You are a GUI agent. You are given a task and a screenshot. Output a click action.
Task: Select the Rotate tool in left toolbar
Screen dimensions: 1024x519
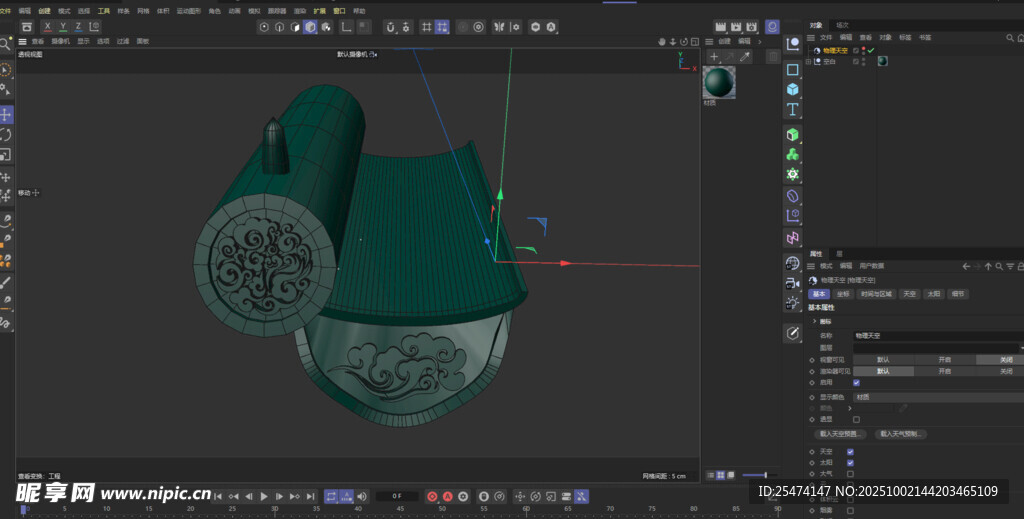[6, 134]
